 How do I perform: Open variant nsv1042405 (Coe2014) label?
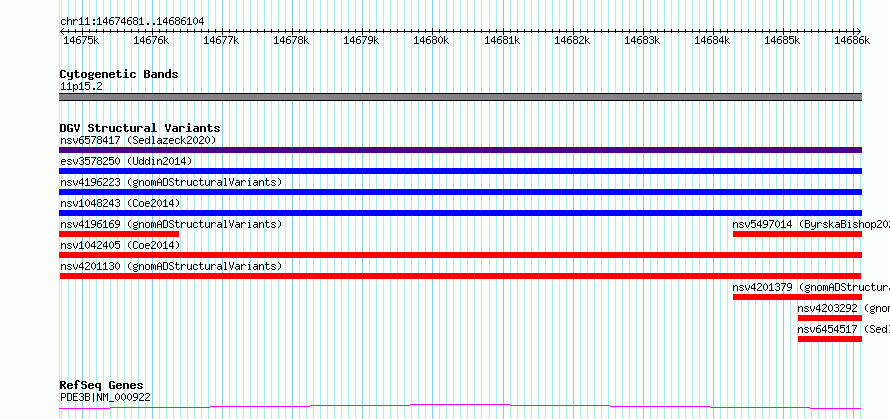pos(120,245)
